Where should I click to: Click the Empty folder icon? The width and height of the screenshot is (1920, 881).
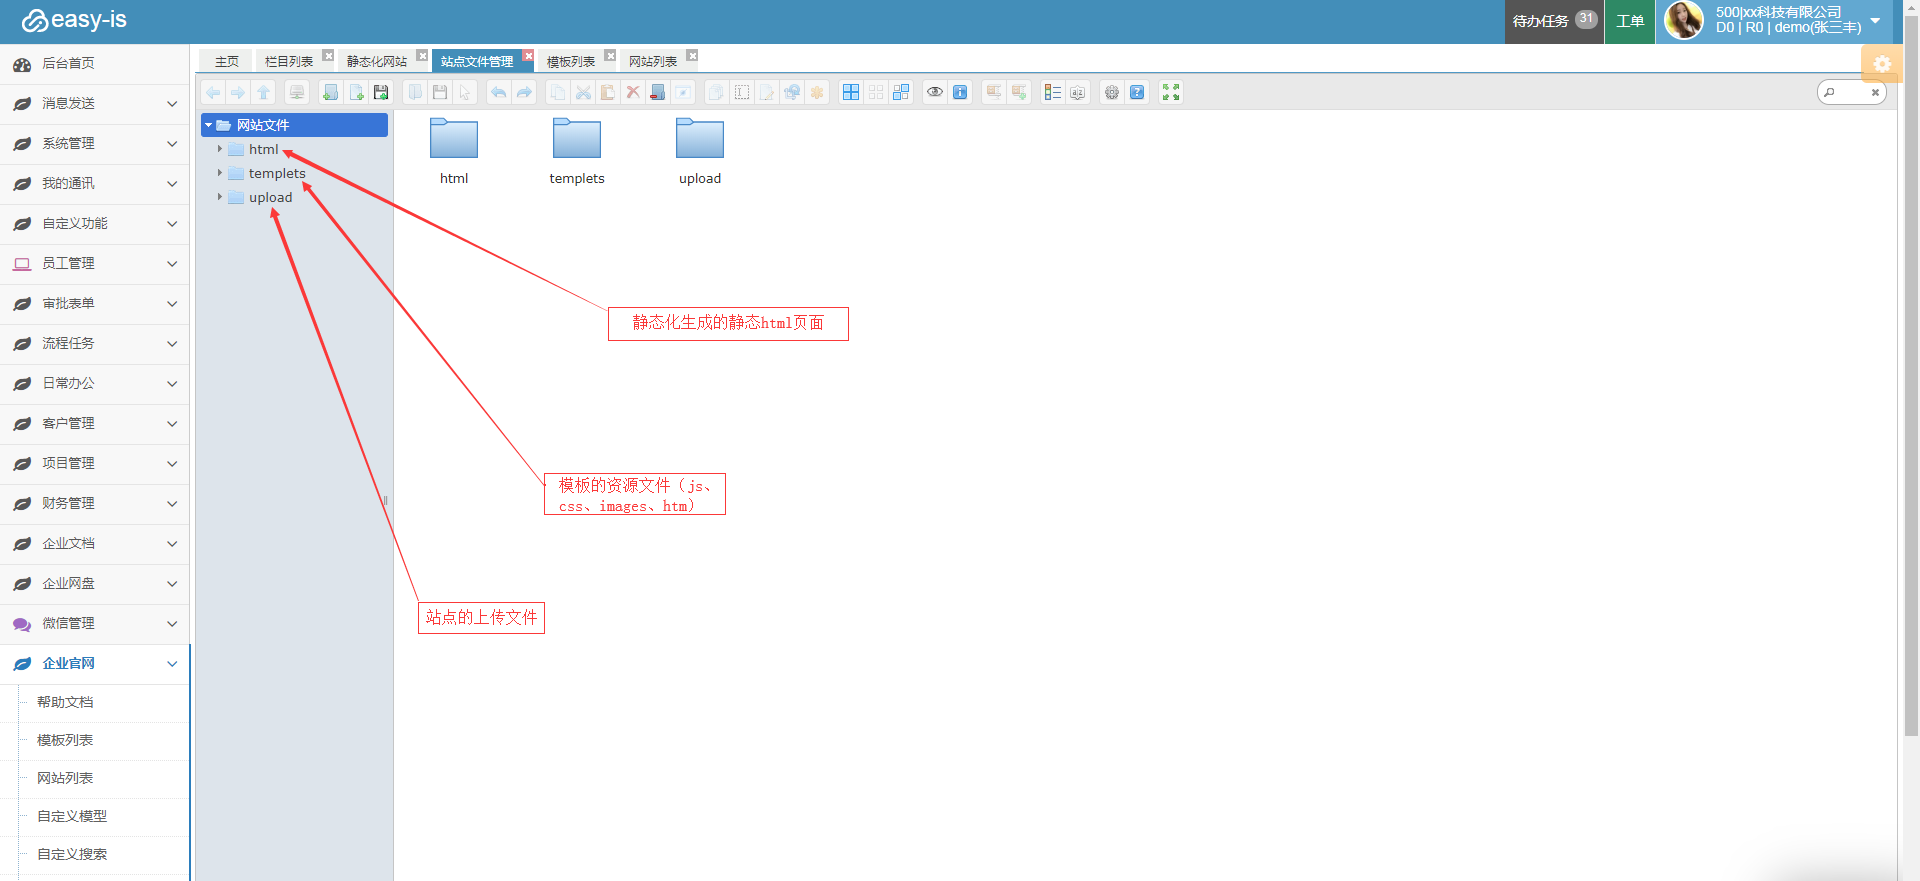coord(657,92)
